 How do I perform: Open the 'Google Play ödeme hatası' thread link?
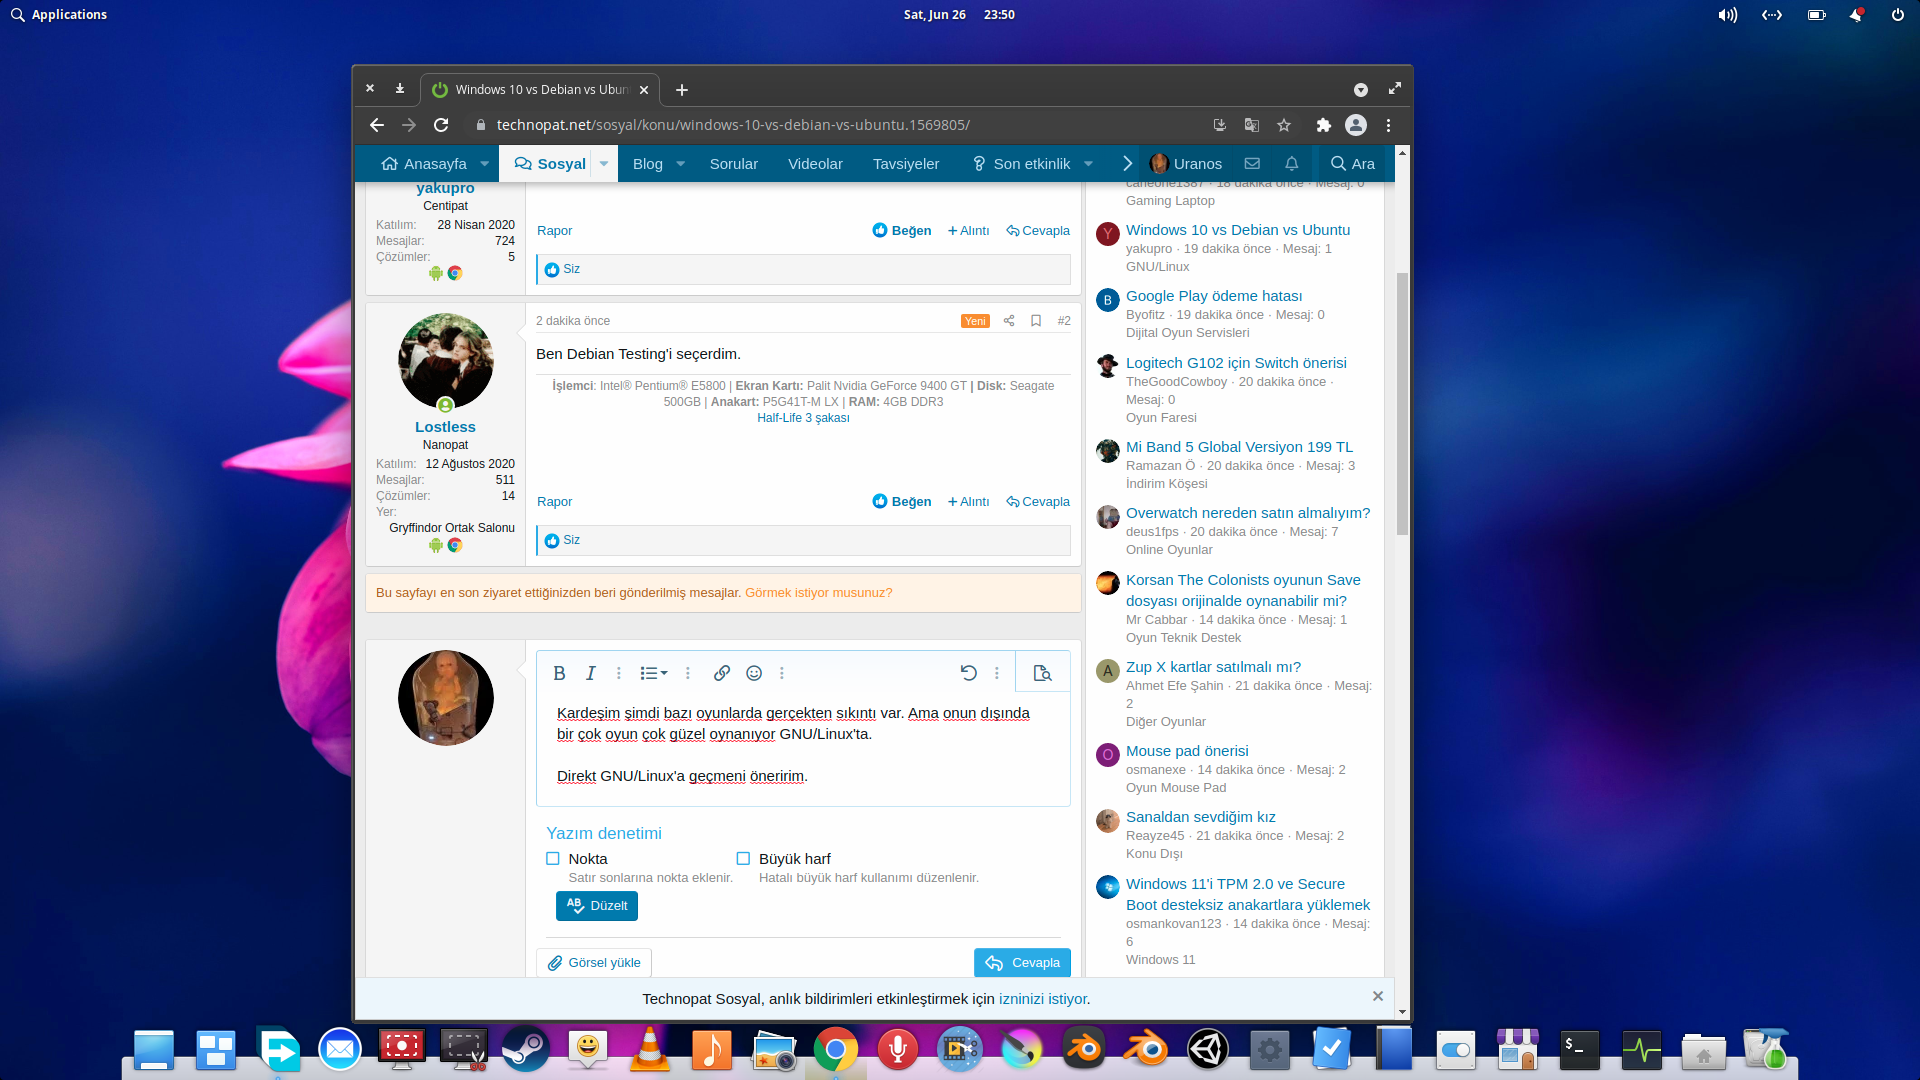pos(1213,296)
